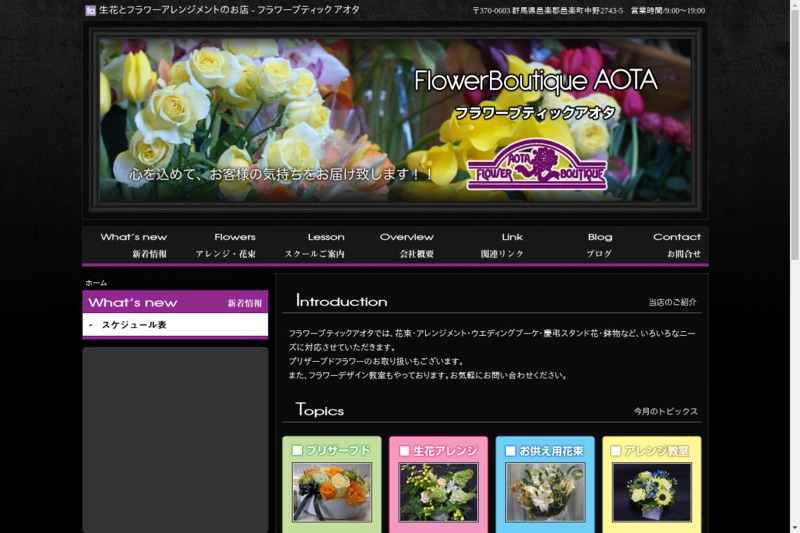800x533 pixels.
Task: Click the お供え用花束 white bouquet thumbnail
Action: point(545,492)
